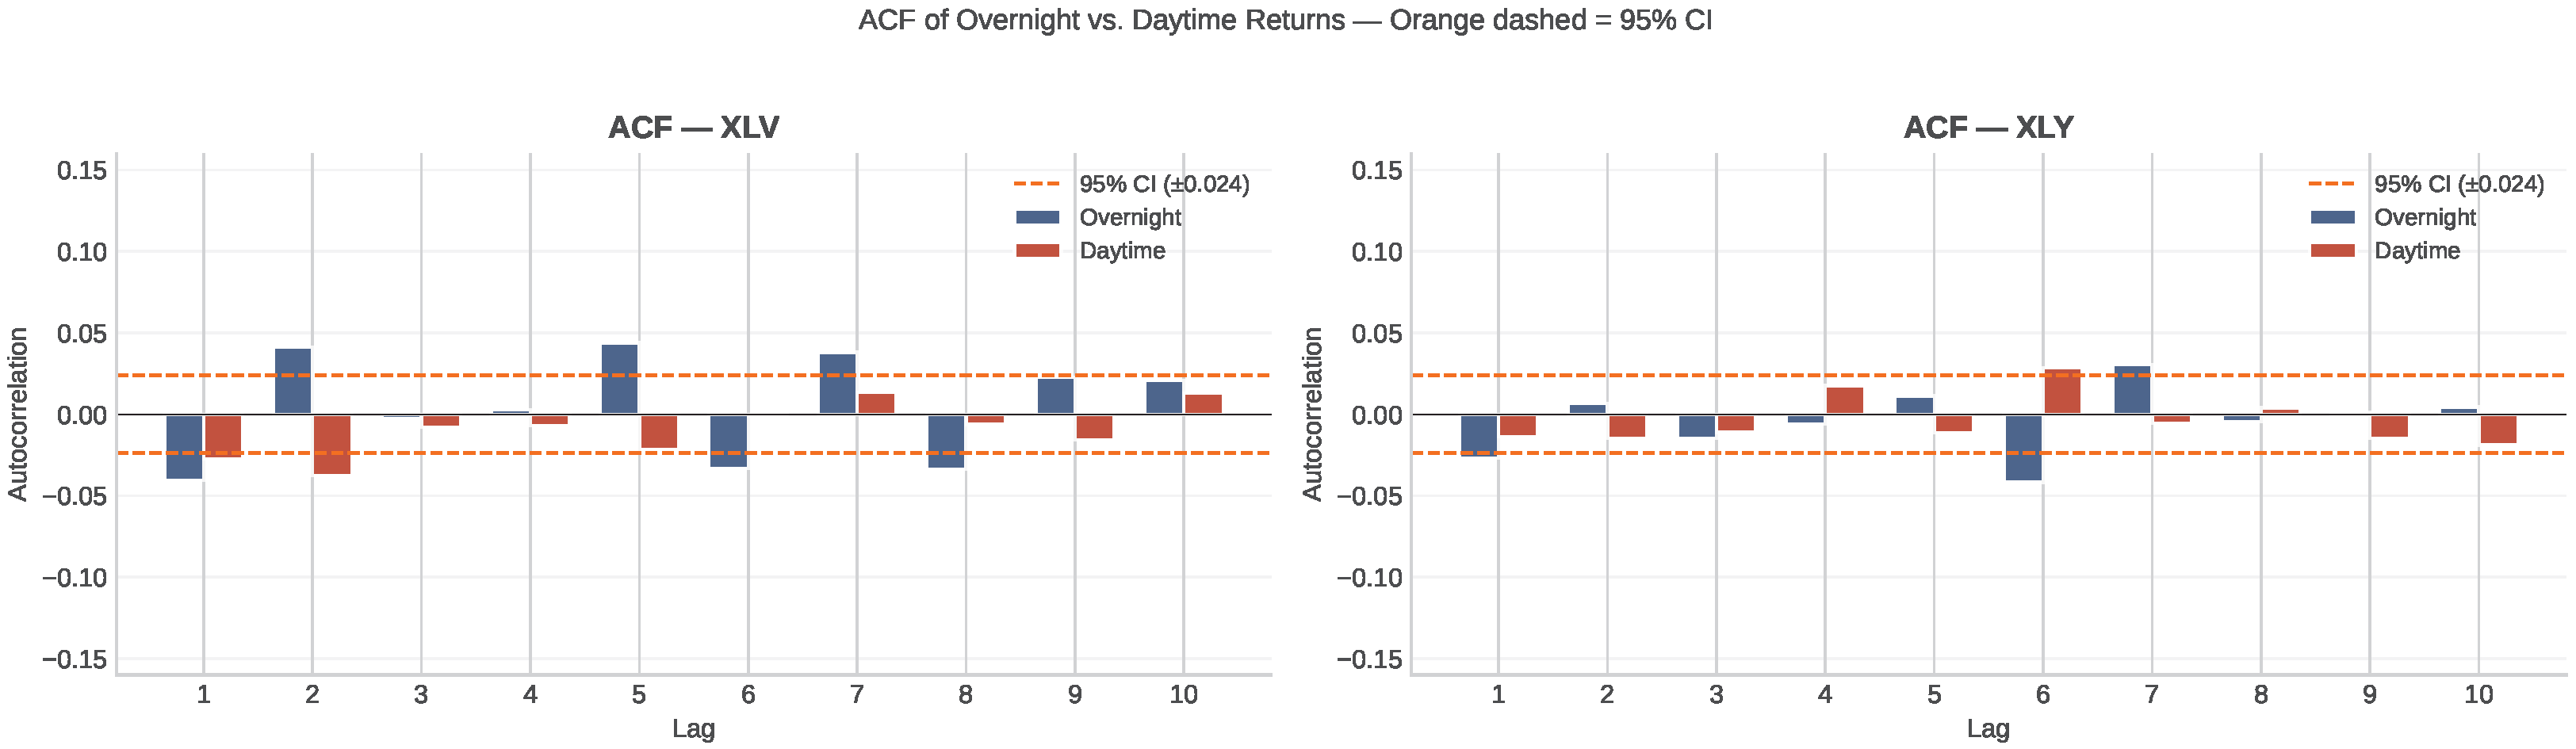Click the Lag axis label under XLV chart

[693, 728]
